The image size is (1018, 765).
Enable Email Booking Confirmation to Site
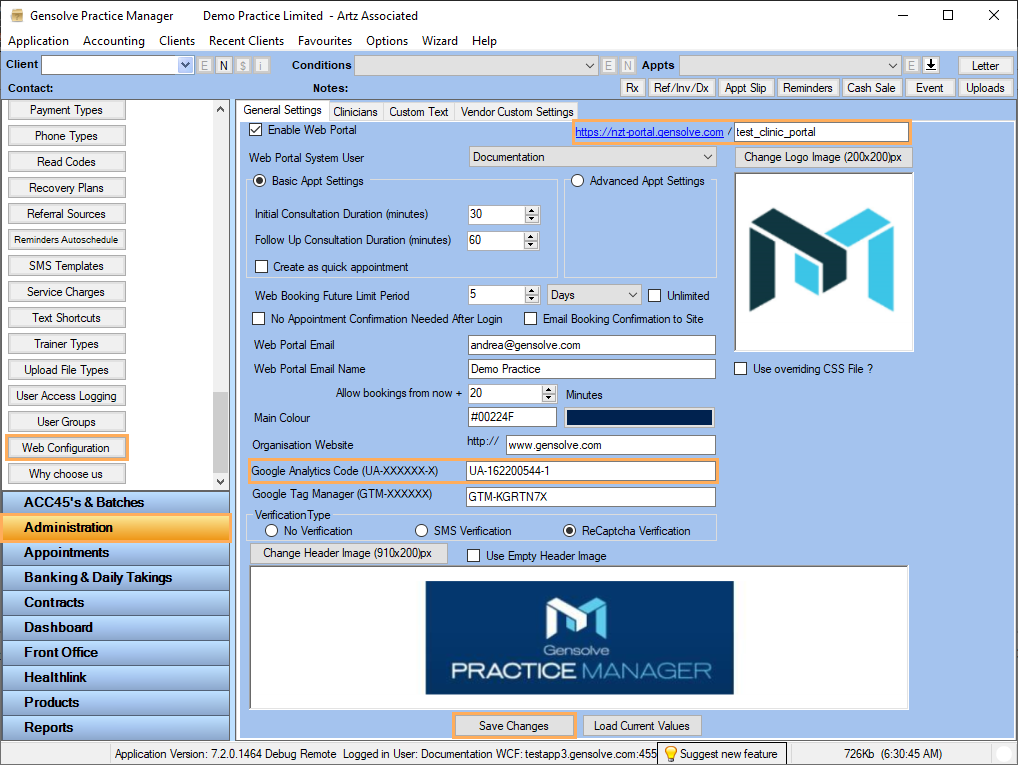[530, 319]
